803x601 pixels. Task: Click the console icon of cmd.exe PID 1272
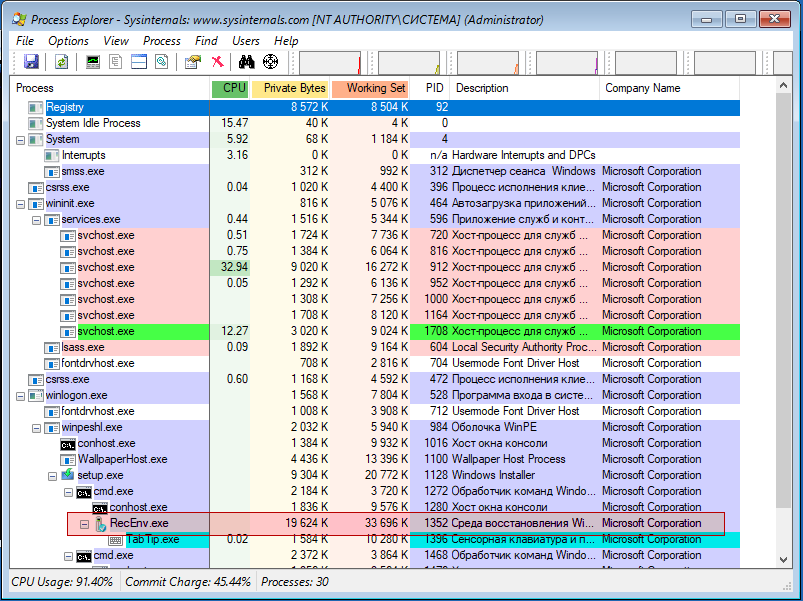click(x=84, y=491)
